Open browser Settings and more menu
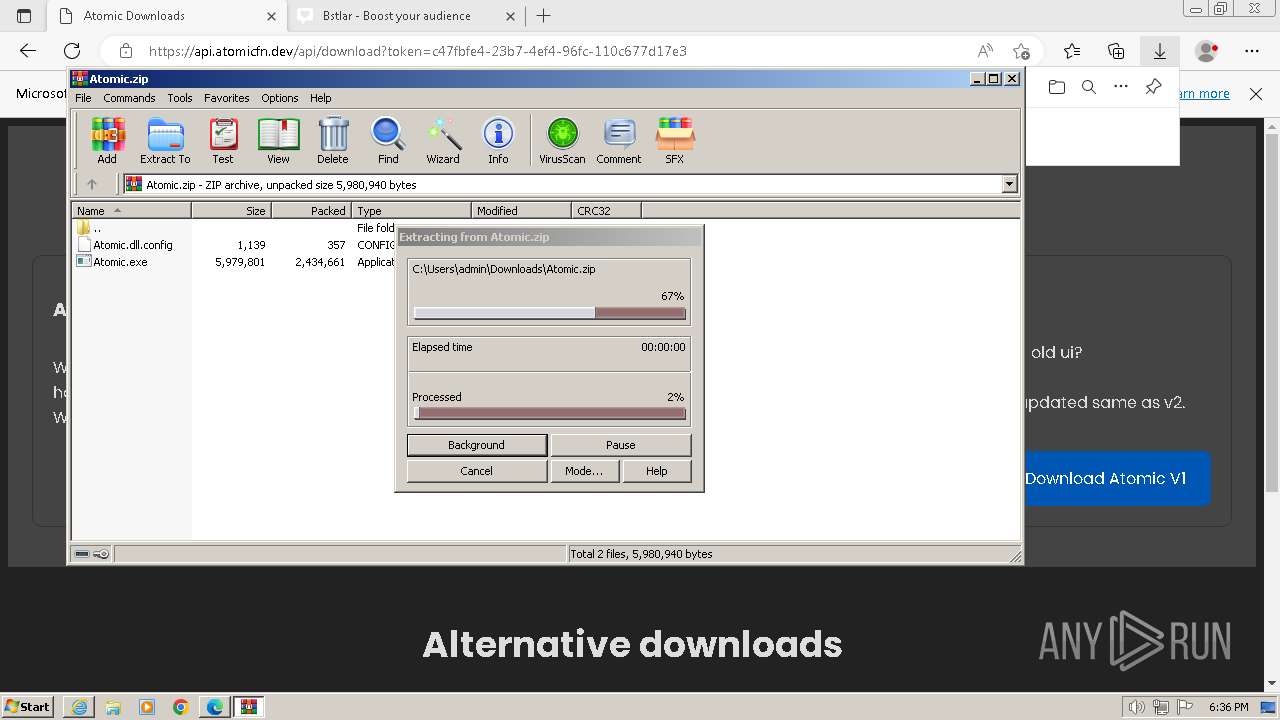Screen dimensions: 1280x720 (1252, 51)
